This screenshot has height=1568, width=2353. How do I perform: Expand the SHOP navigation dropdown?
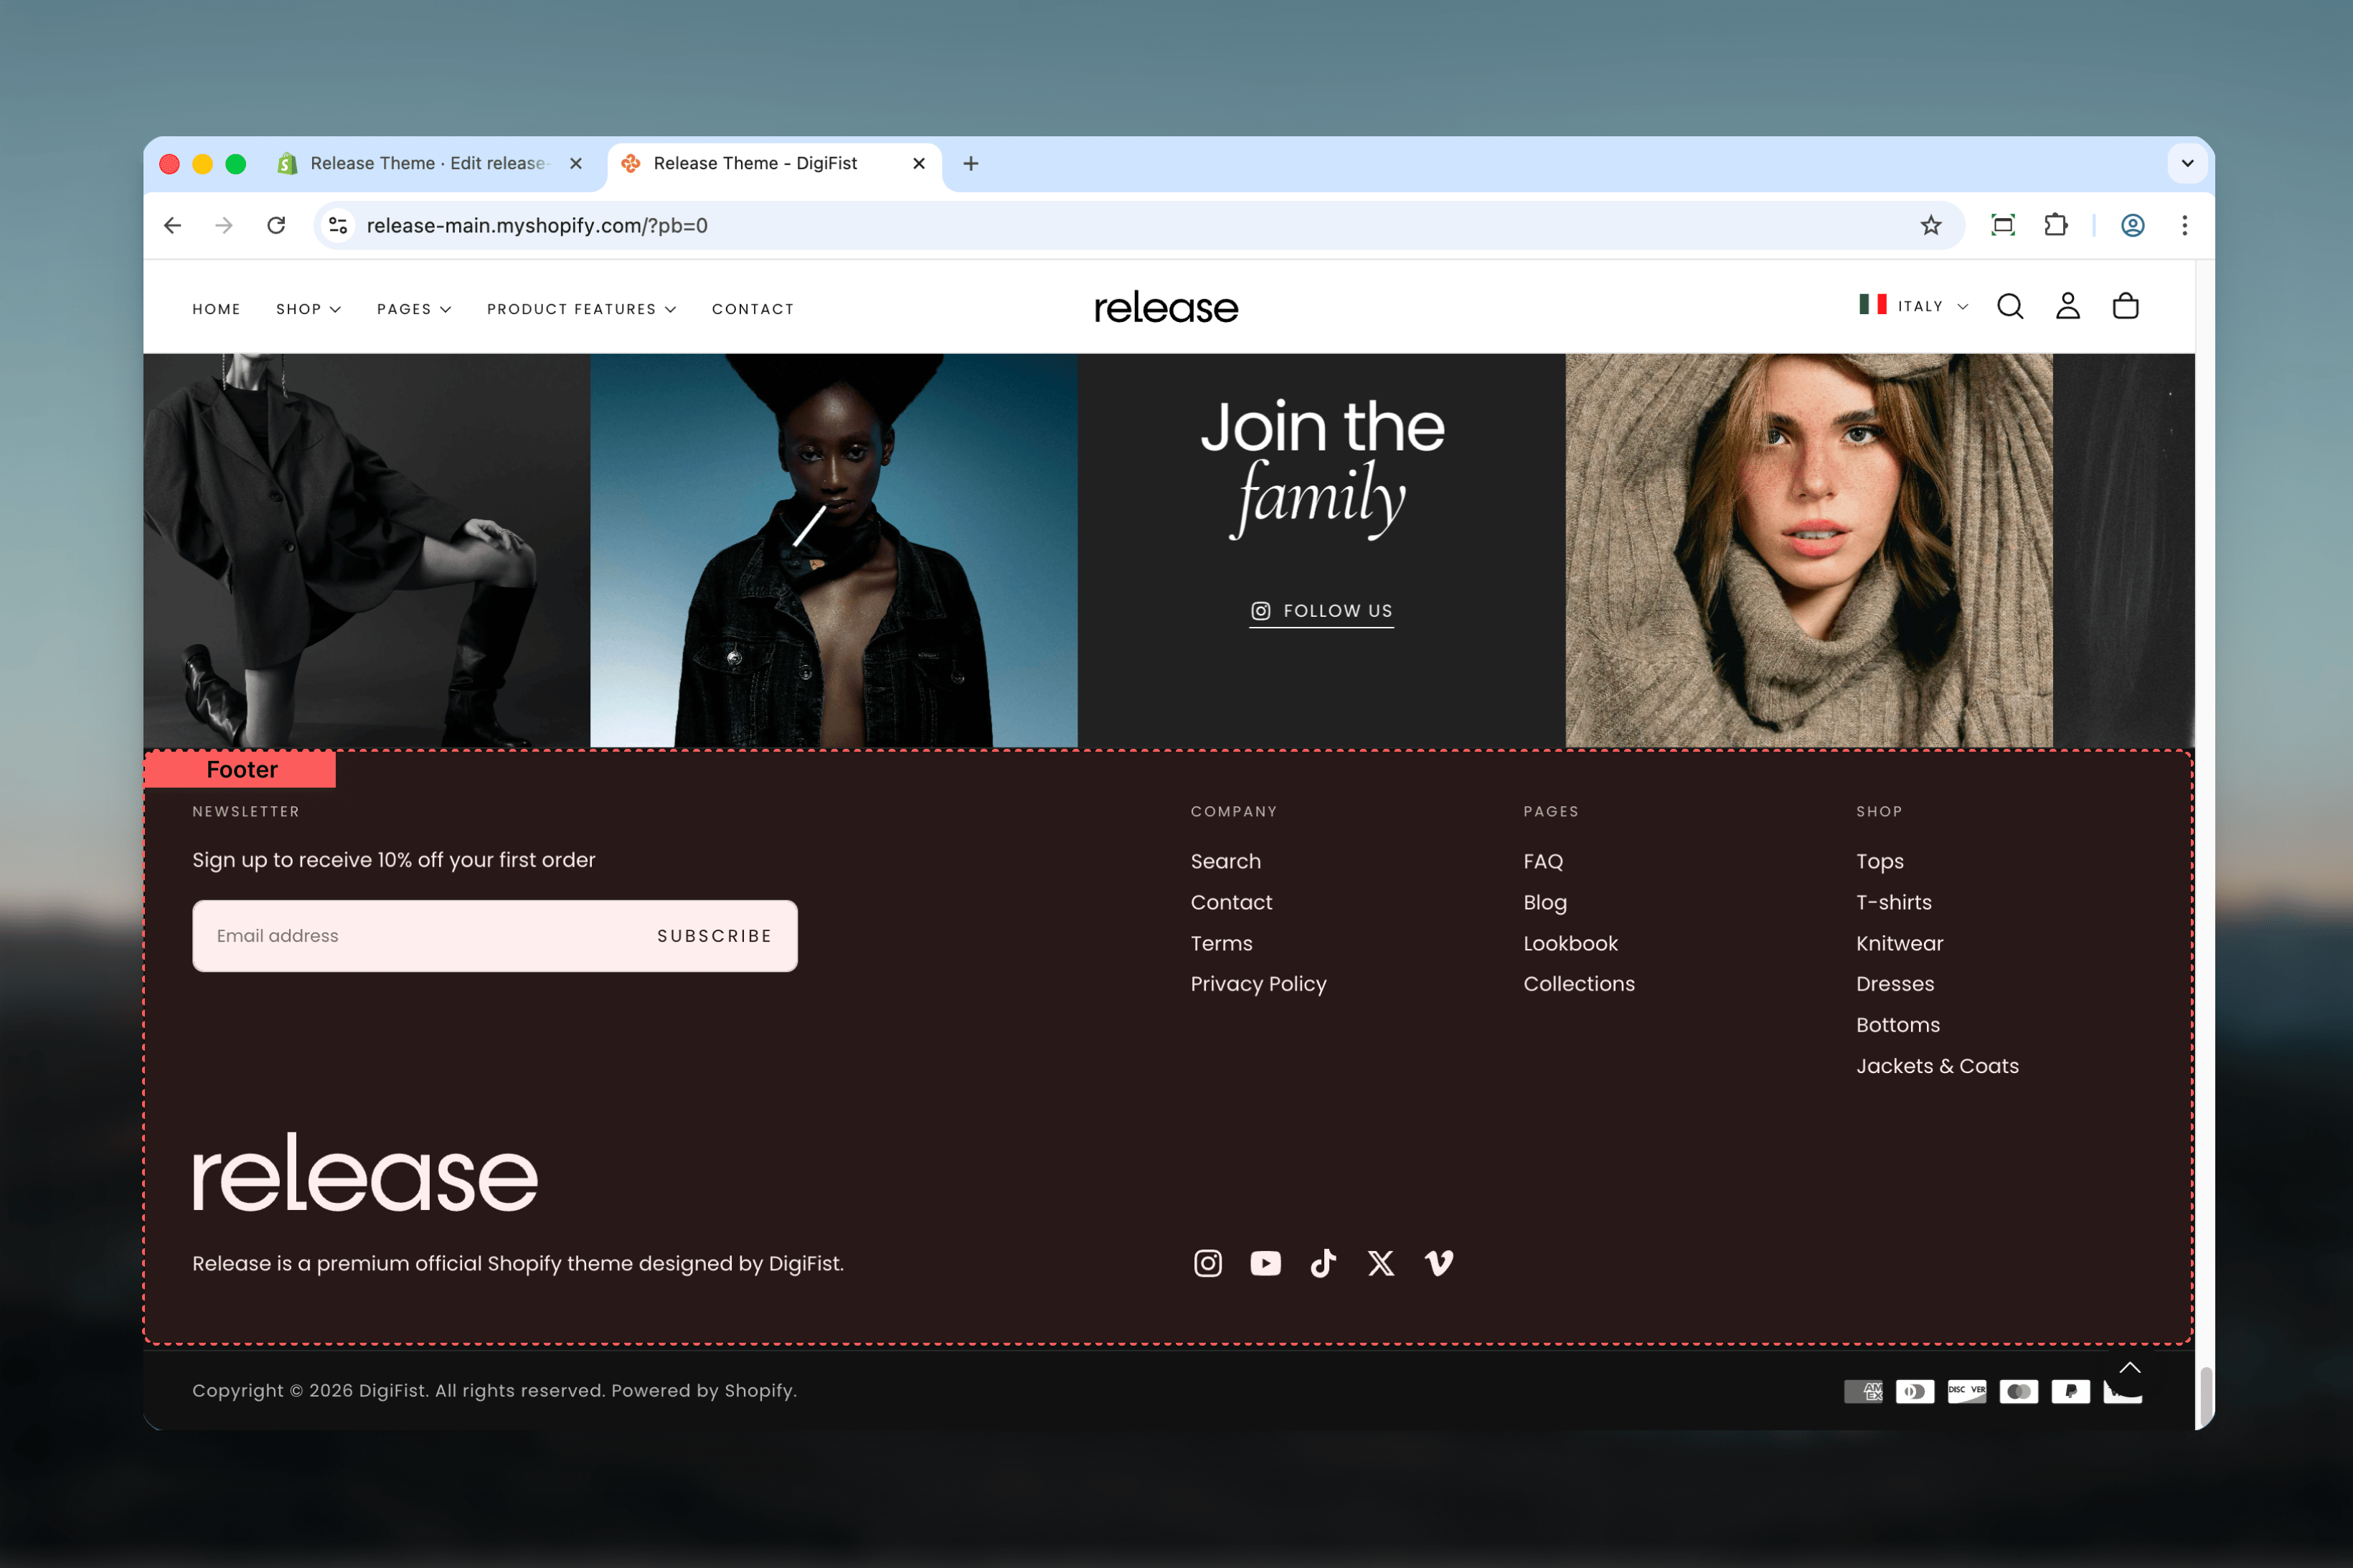308,309
